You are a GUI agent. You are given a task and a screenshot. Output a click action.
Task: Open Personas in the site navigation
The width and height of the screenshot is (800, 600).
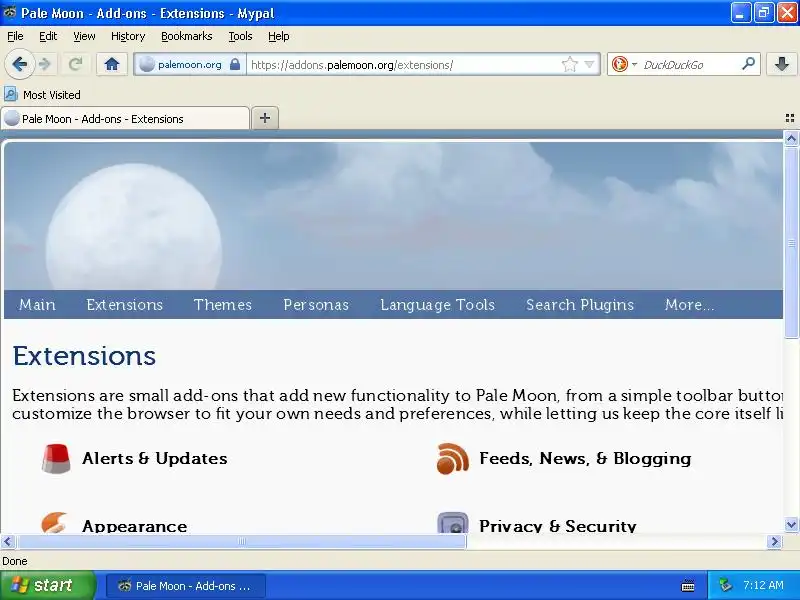(x=316, y=305)
